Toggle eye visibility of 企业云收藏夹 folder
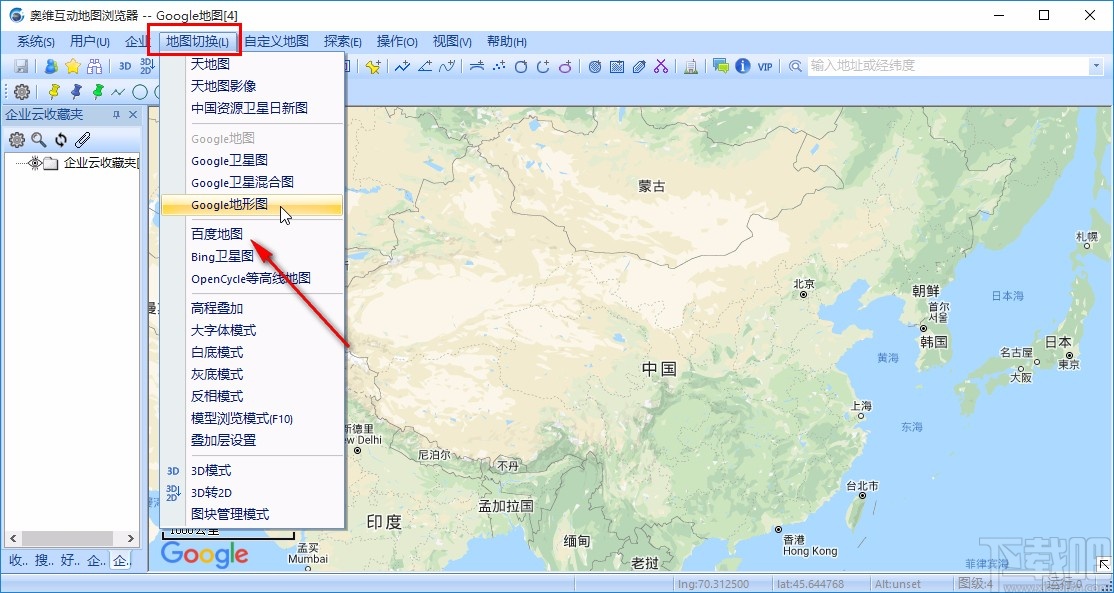 coord(34,163)
